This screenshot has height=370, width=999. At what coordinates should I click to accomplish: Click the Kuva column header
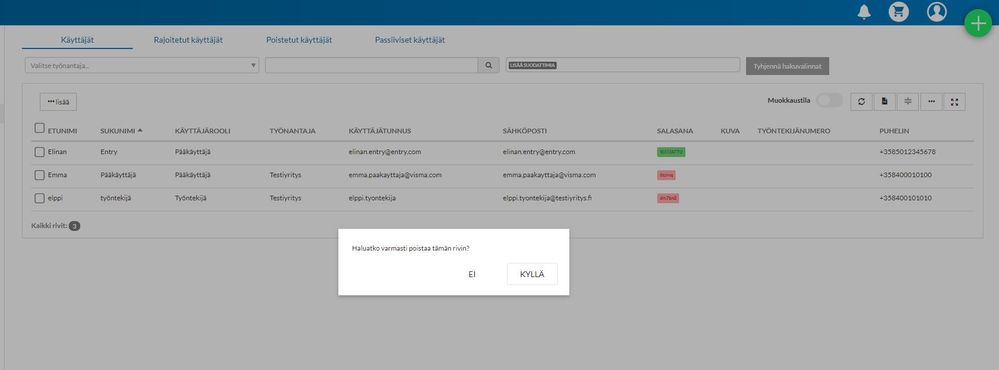click(x=730, y=131)
